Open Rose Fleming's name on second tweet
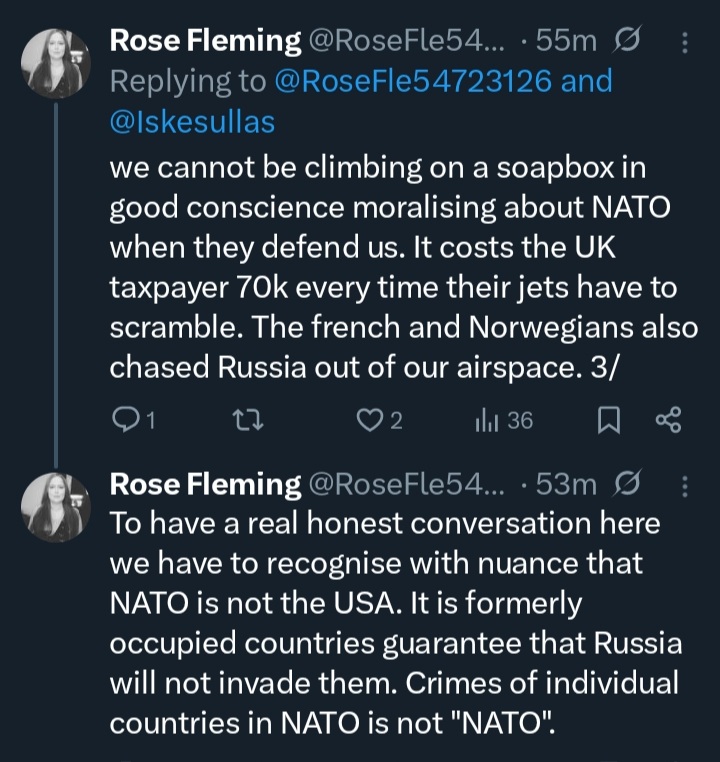Screen dimensions: 720x762 click(x=204, y=485)
